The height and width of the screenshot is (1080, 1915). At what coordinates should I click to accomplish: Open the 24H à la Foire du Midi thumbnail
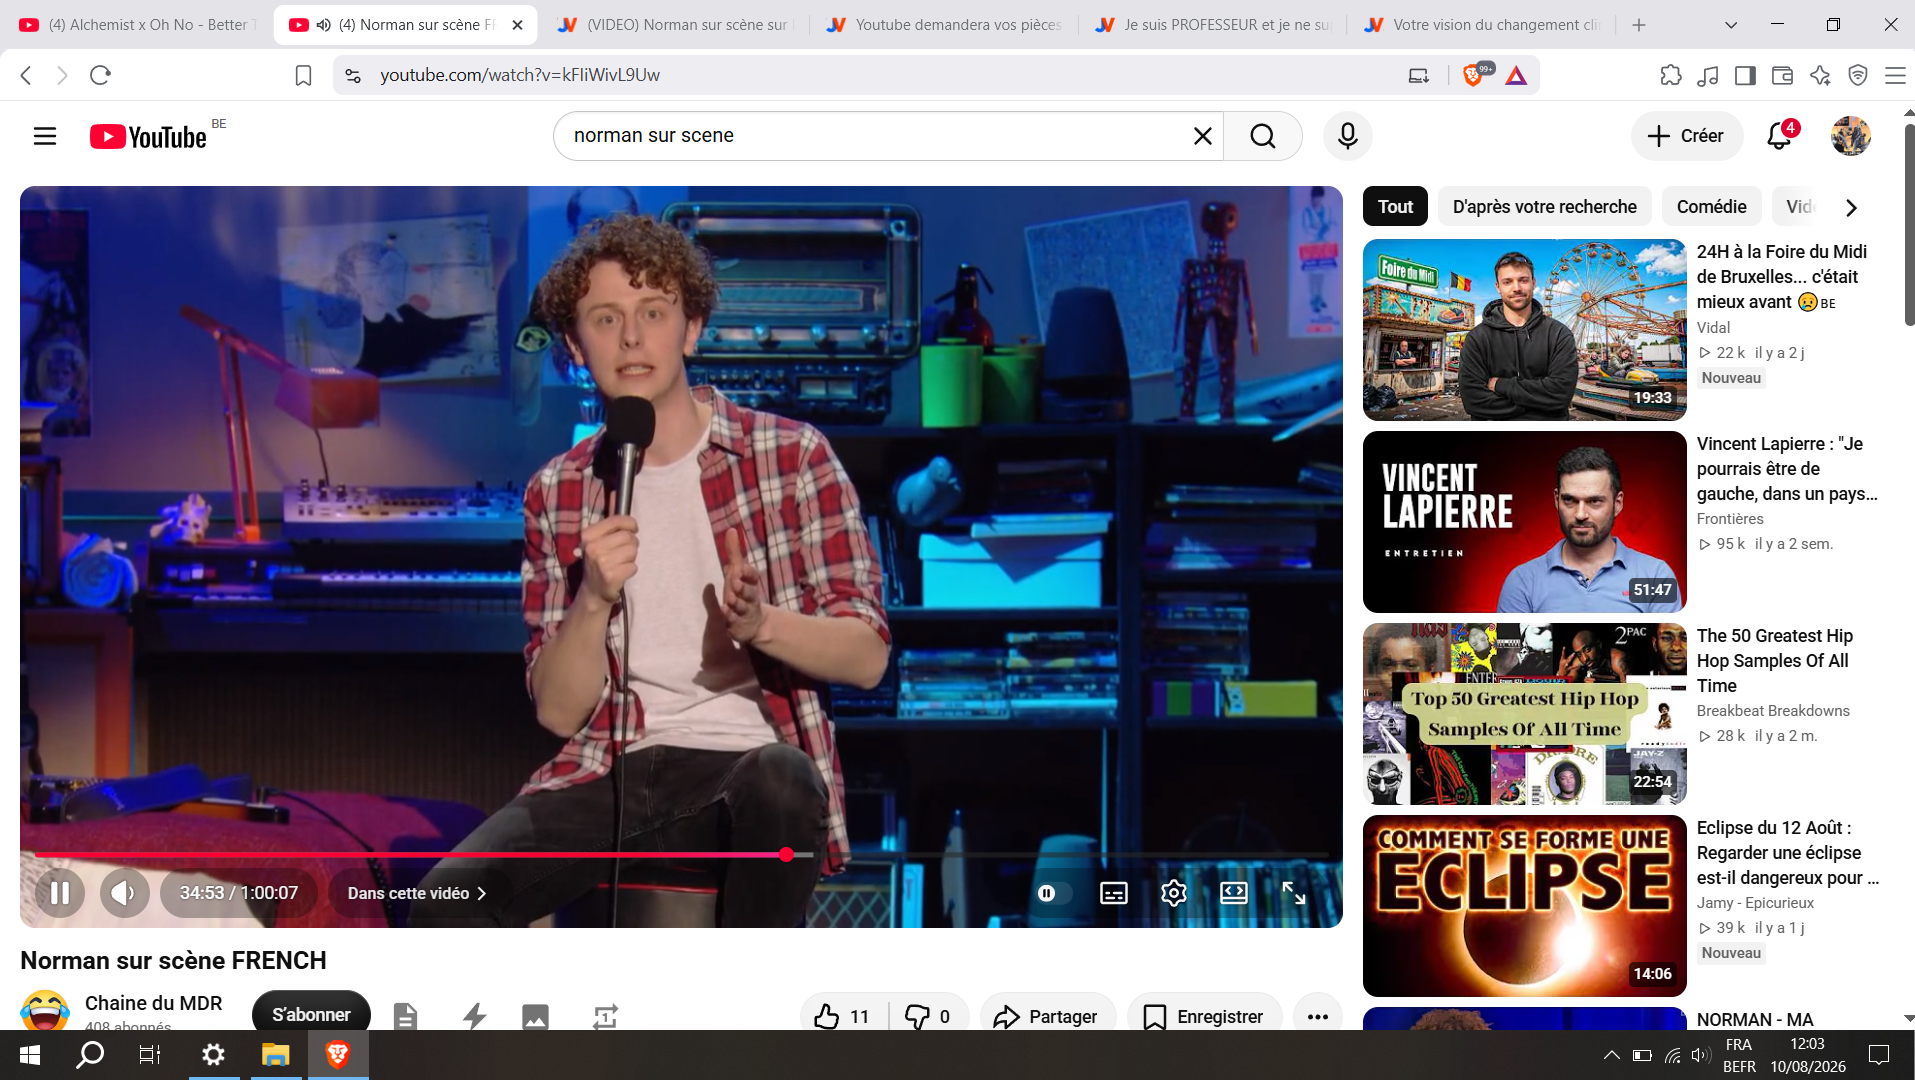[1524, 329]
